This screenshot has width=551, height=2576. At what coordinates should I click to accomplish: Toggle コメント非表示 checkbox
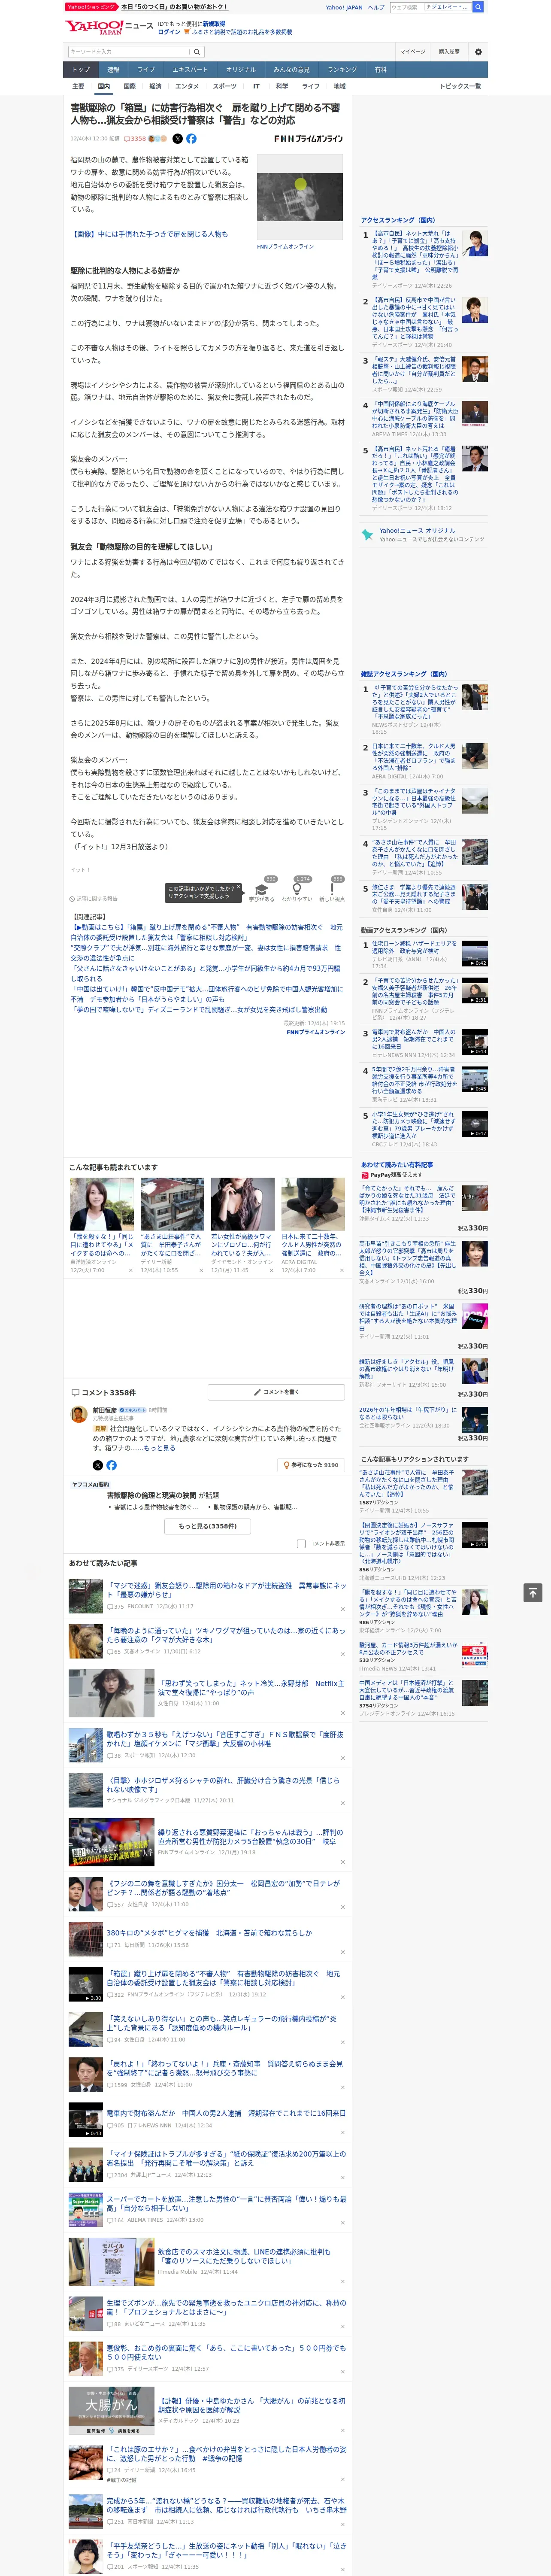301,1543
